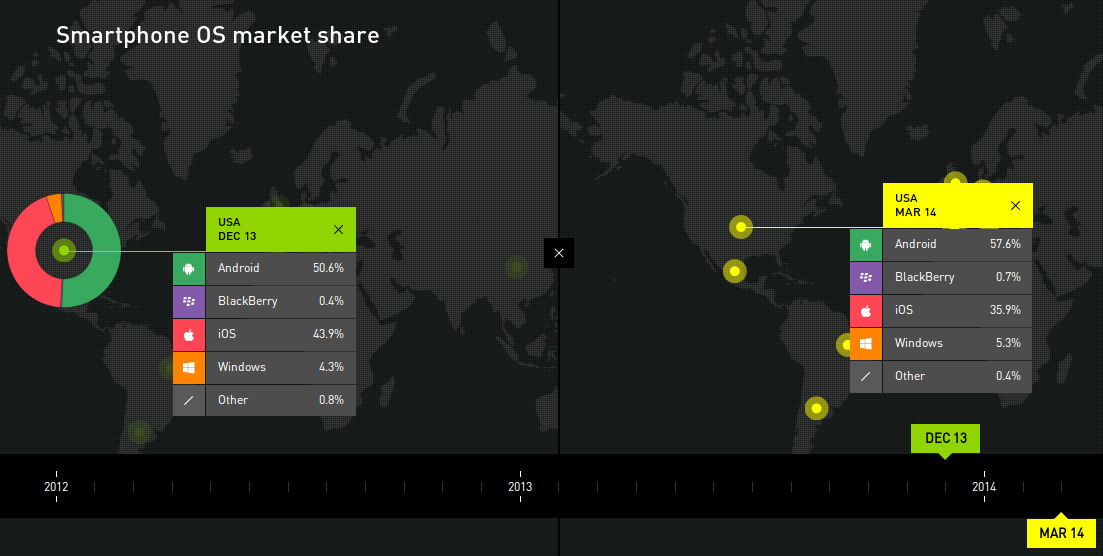
Task: Close the USA DEC 13 panel
Action: [x=338, y=229]
